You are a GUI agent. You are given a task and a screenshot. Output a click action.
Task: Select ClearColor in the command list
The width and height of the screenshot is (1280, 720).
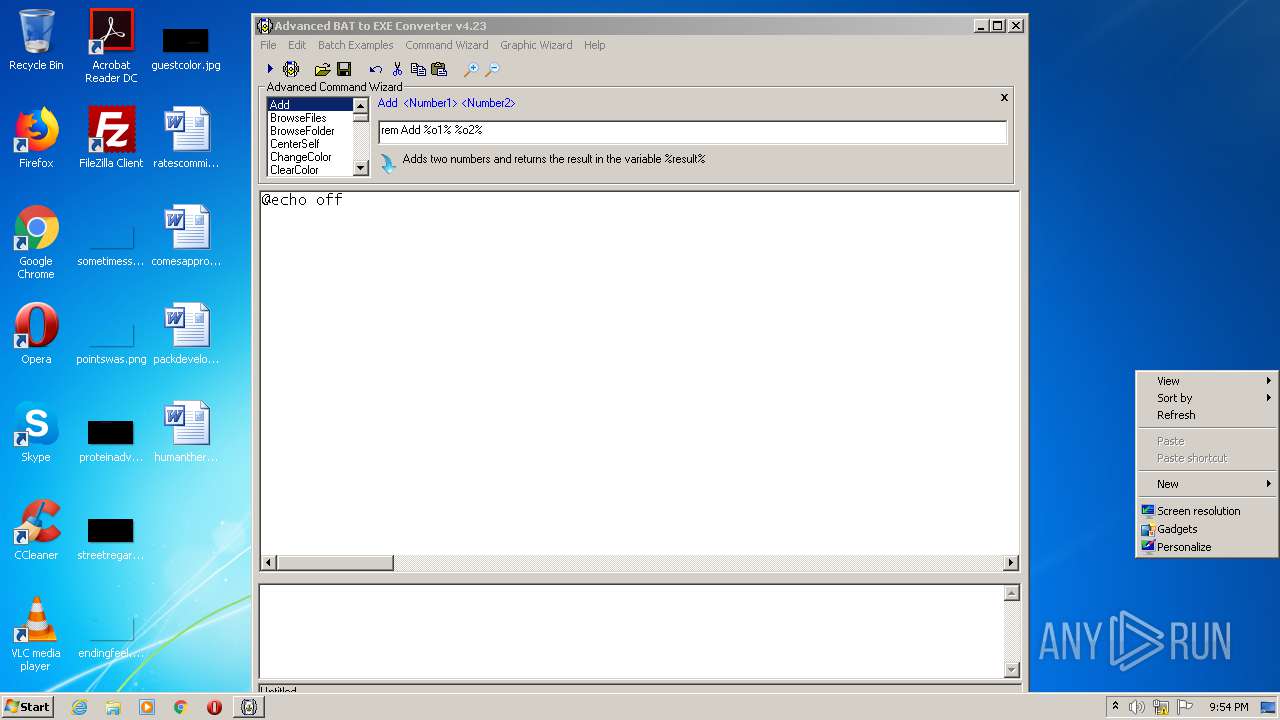[310, 170]
